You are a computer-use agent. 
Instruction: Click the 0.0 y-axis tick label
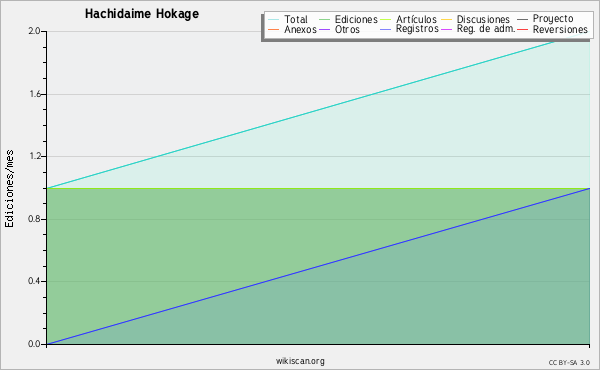pos(34,344)
